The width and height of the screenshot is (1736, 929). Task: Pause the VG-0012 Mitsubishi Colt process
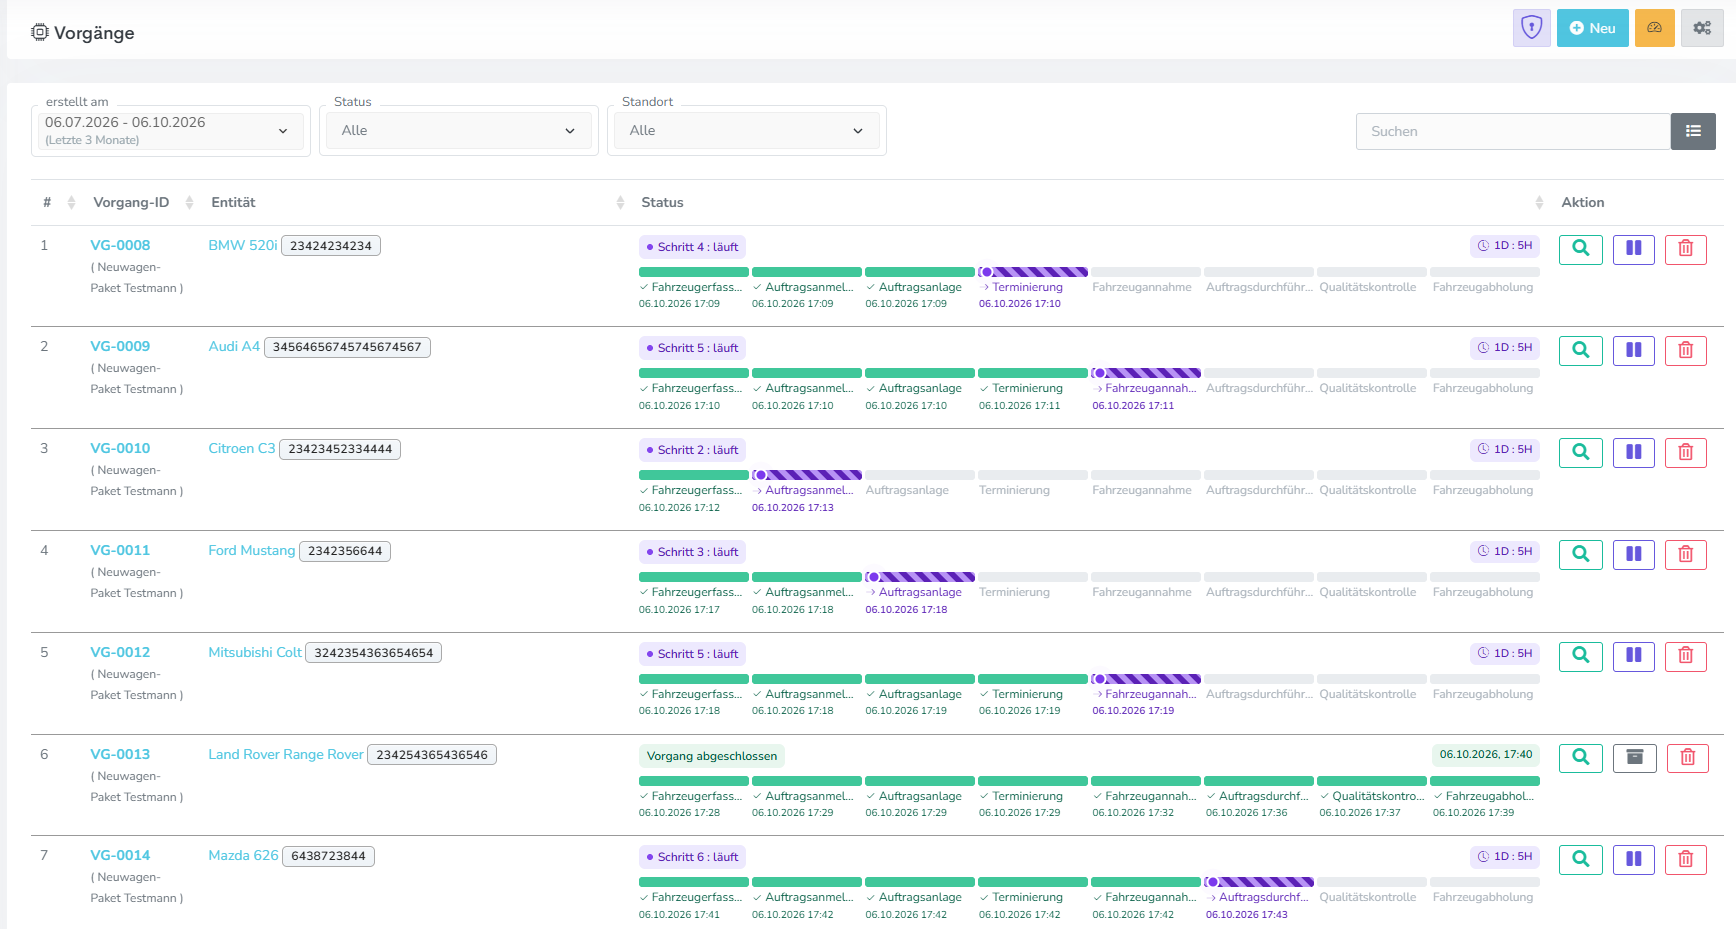(x=1634, y=656)
